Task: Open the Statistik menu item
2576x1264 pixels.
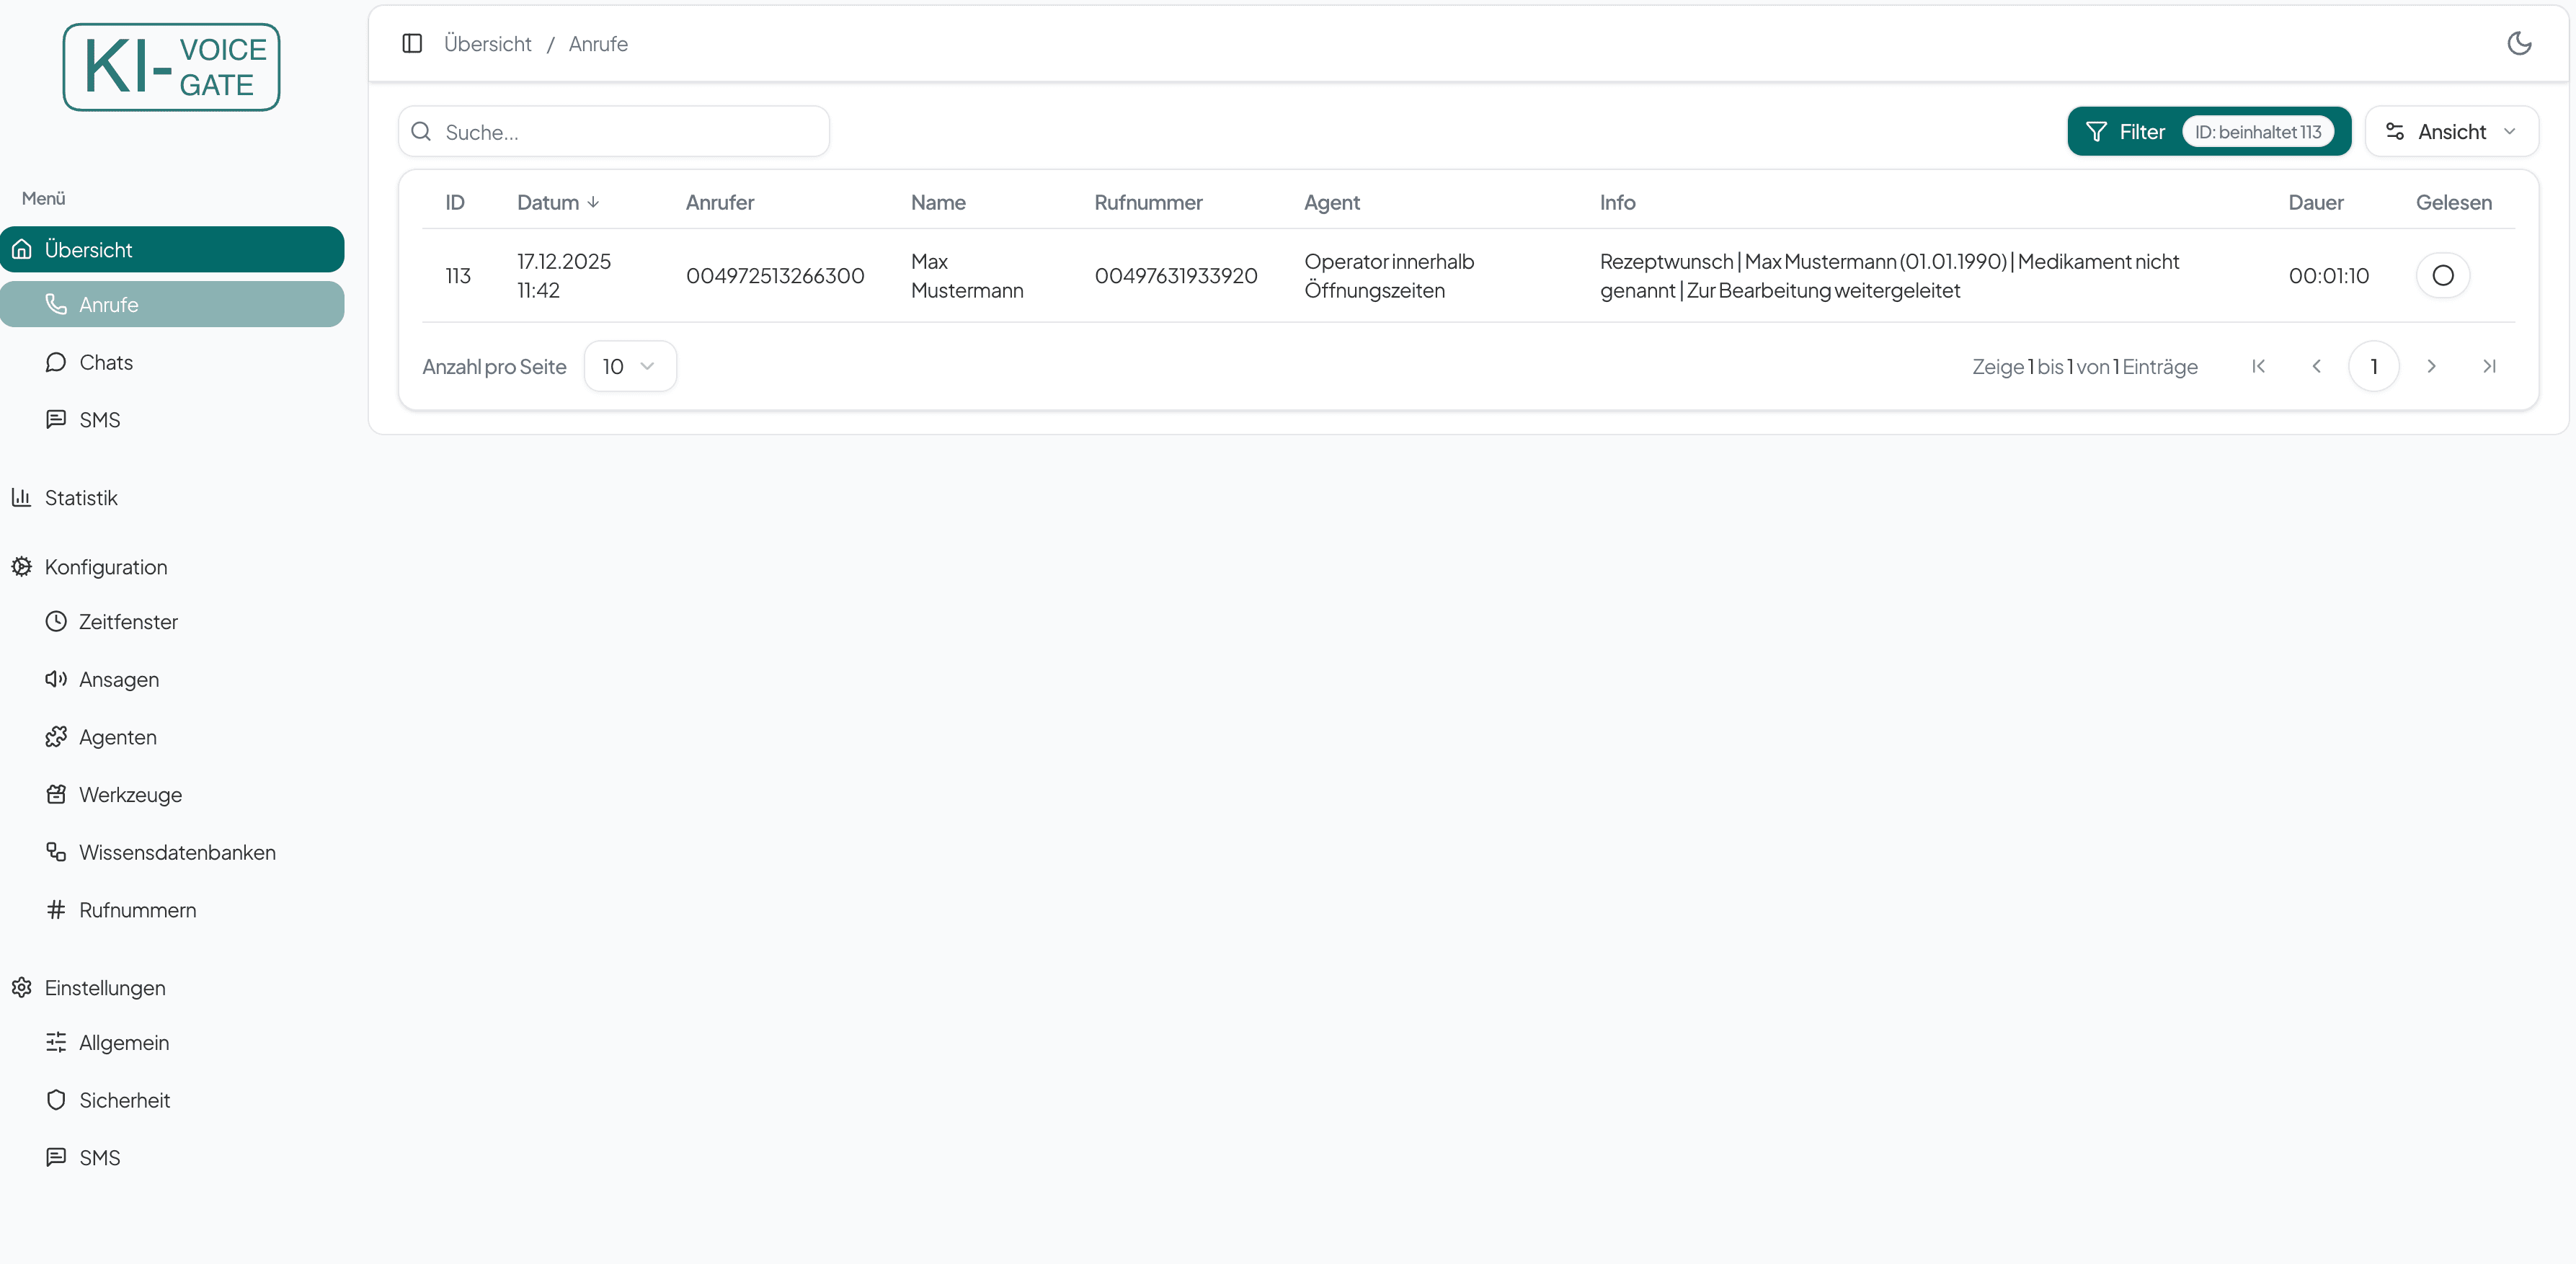Action: [x=80, y=498]
